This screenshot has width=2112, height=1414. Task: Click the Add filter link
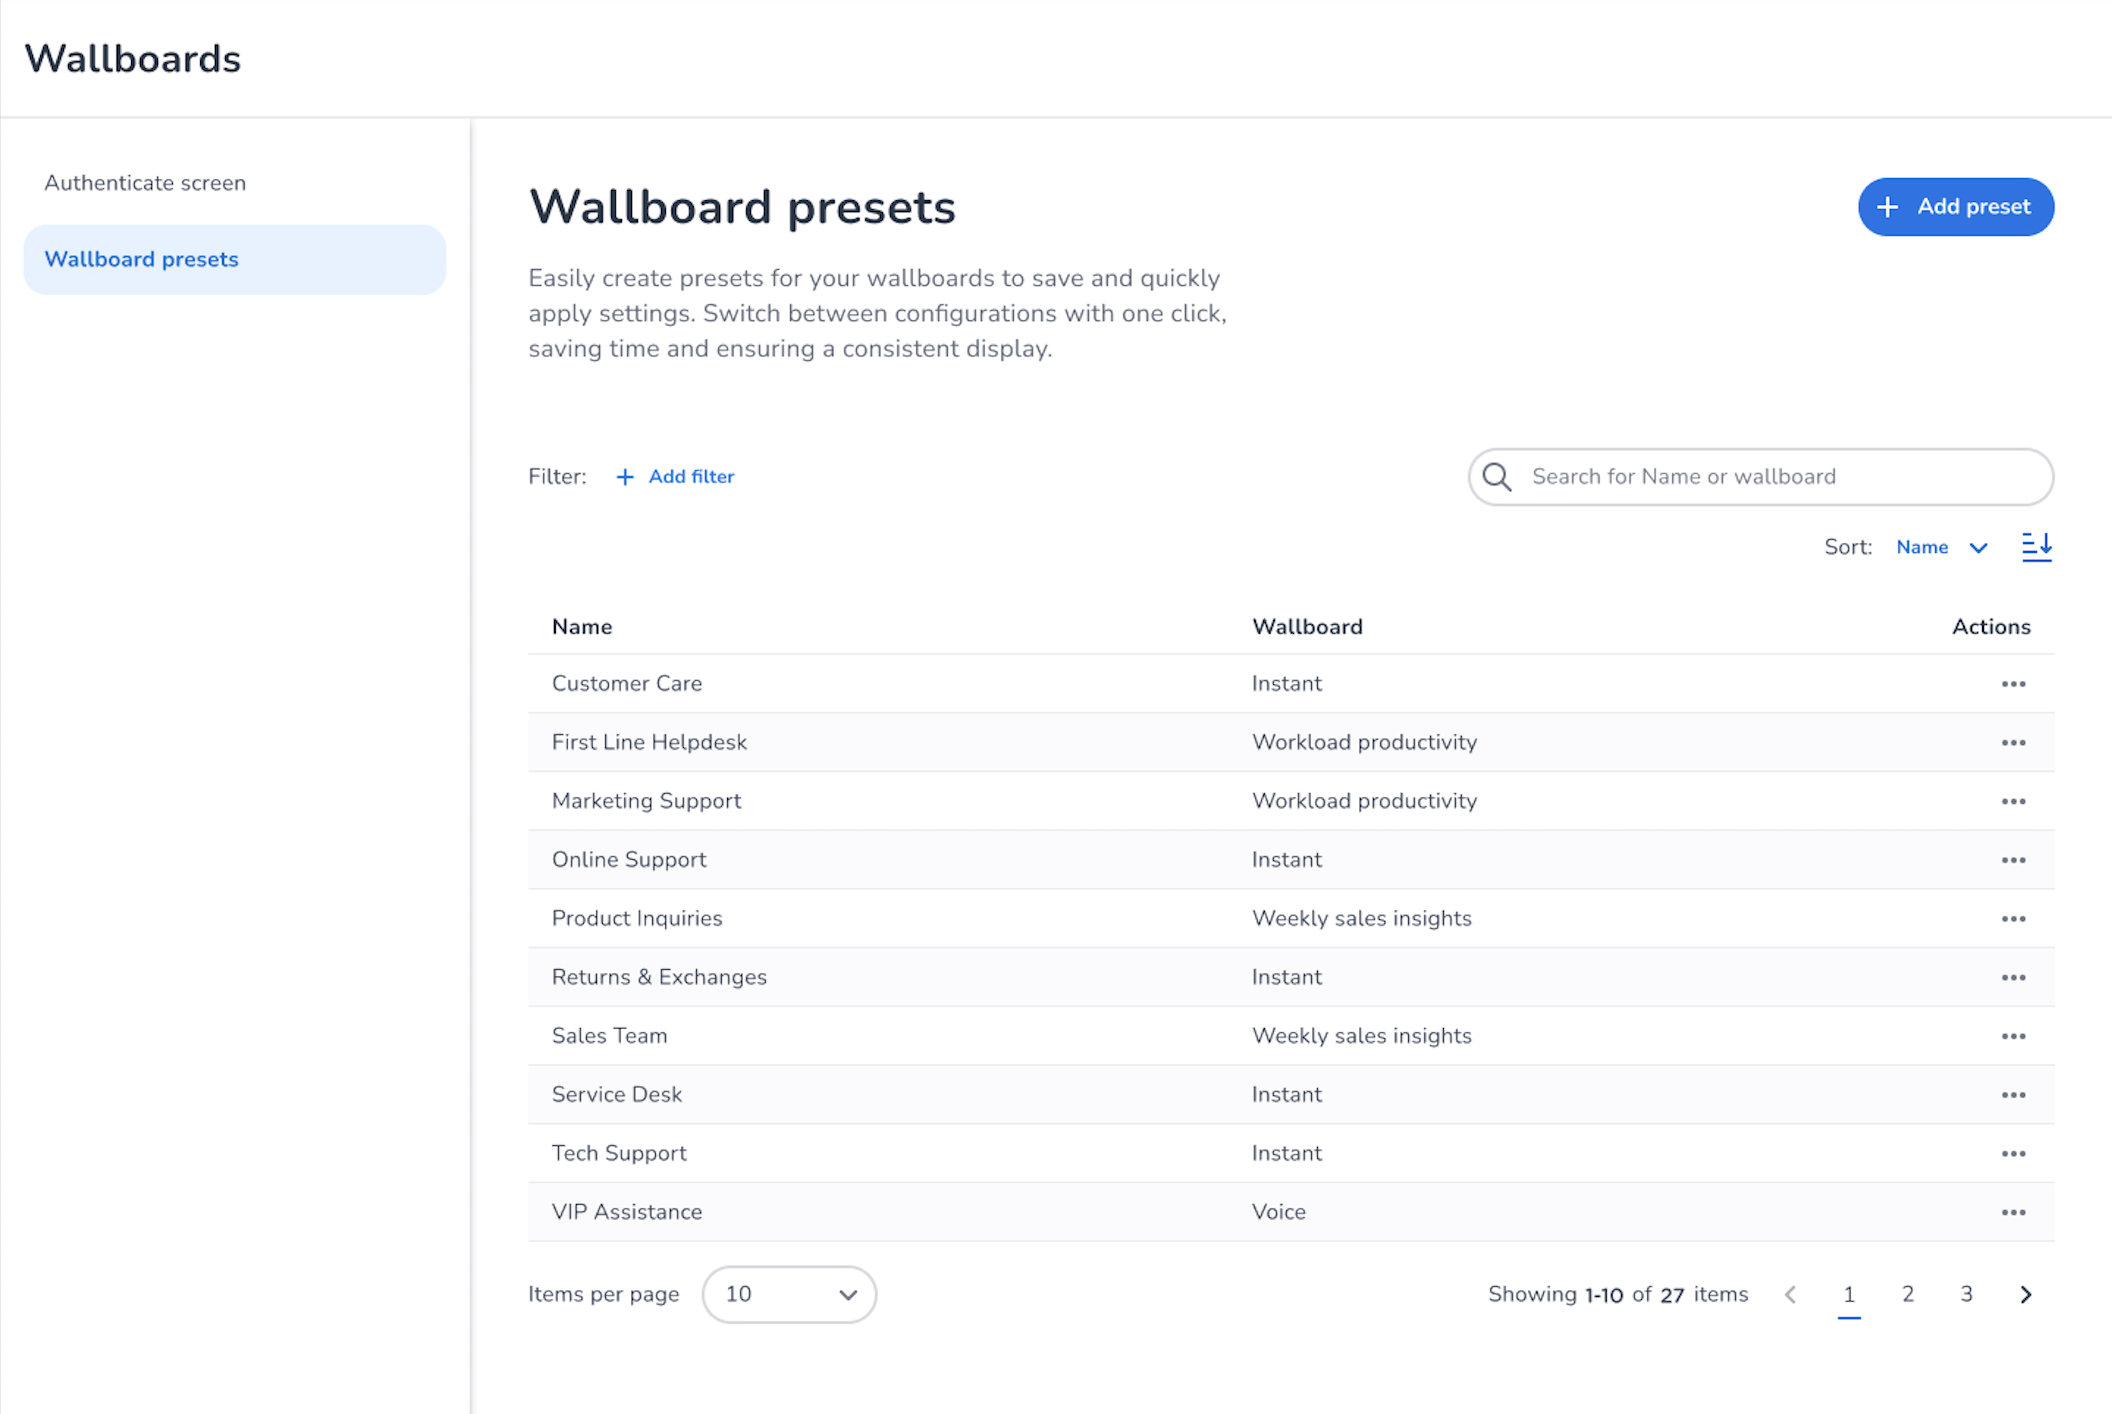676,477
